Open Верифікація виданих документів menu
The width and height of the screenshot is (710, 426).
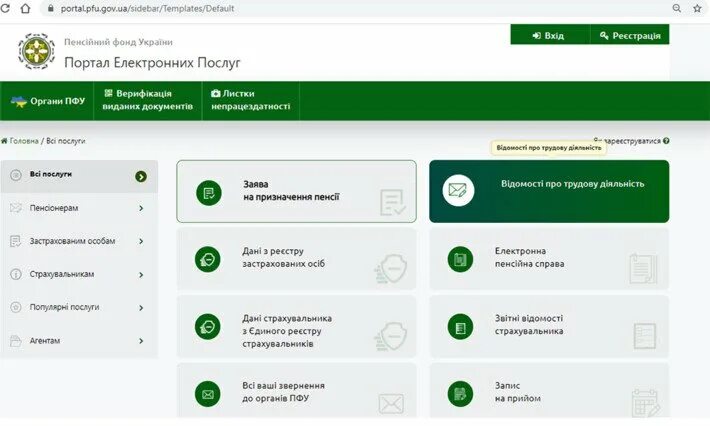(x=148, y=100)
